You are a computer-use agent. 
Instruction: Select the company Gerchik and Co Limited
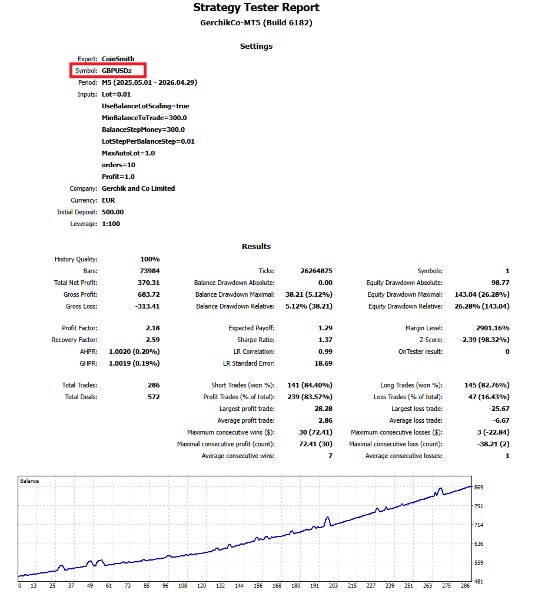[138, 189]
